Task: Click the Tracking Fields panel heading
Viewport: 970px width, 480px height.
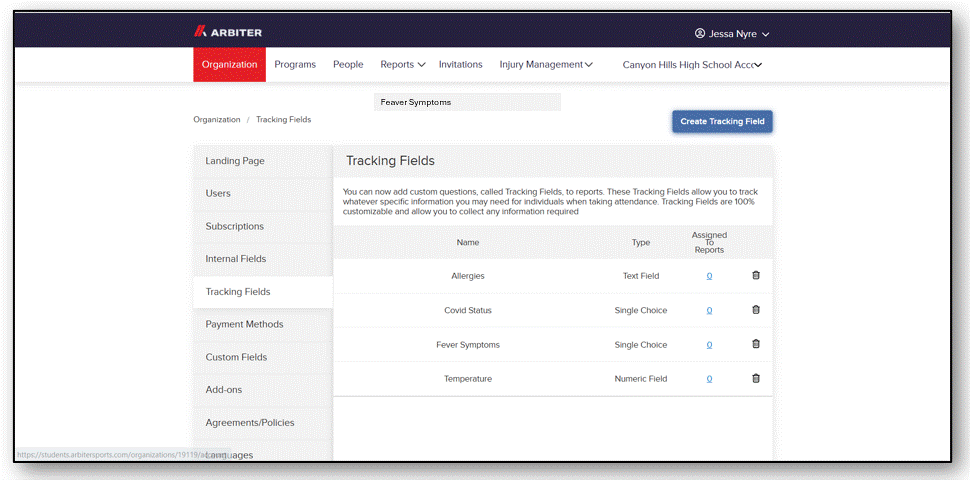Action: click(390, 161)
